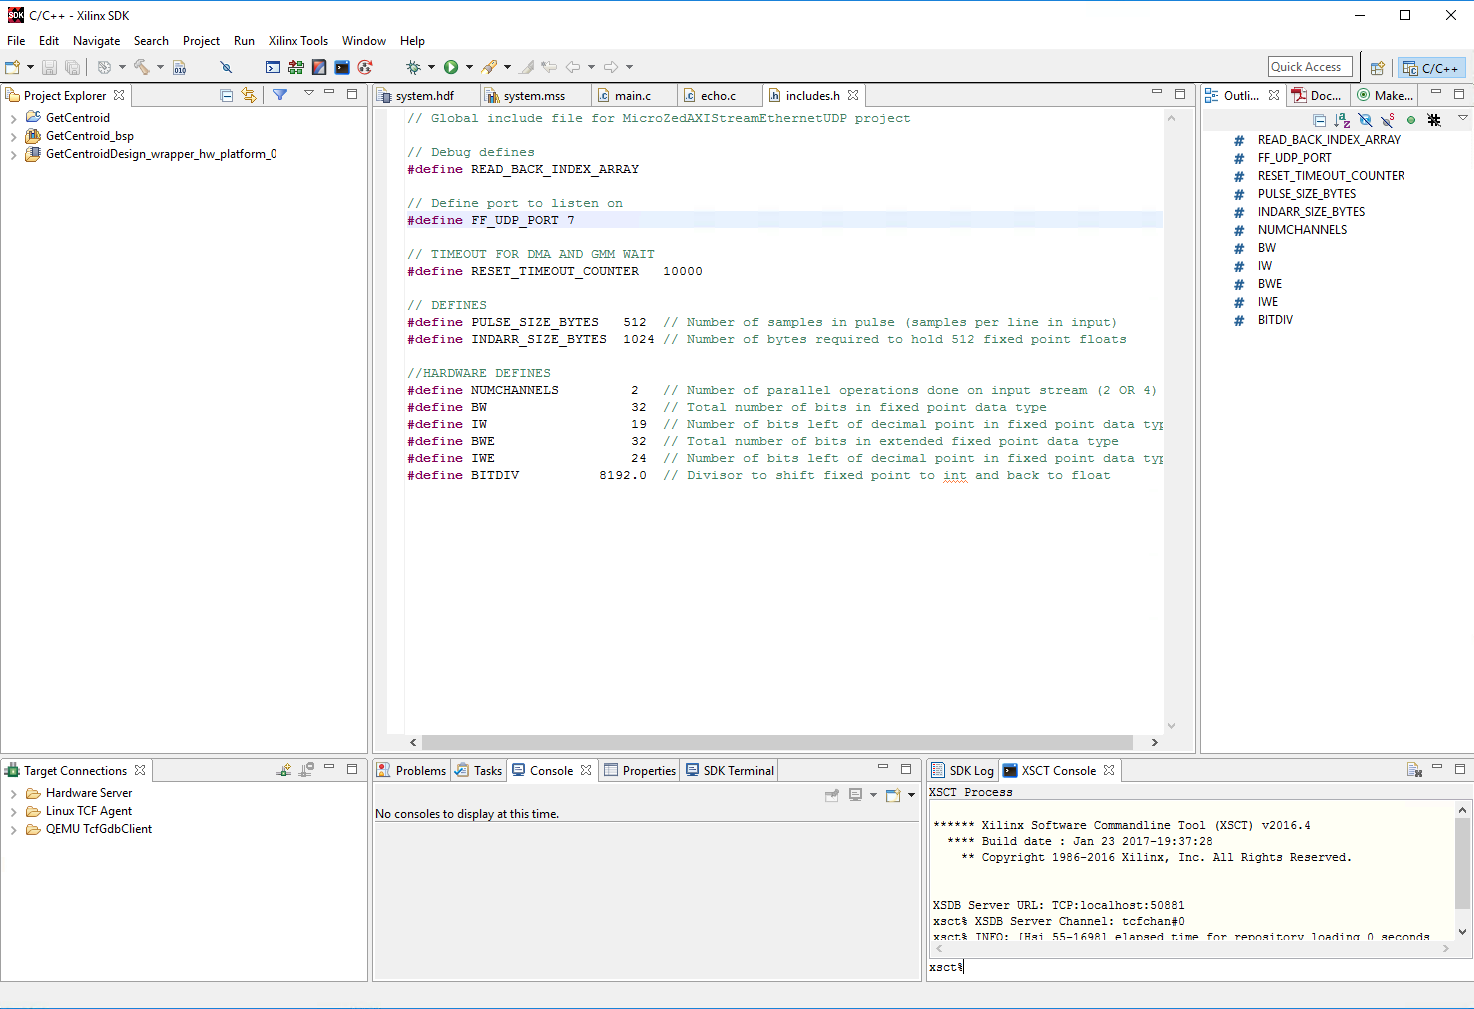The height and width of the screenshot is (1009, 1474).
Task: Open Project Explorer view menu triangle
Action: click(x=309, y=93)
